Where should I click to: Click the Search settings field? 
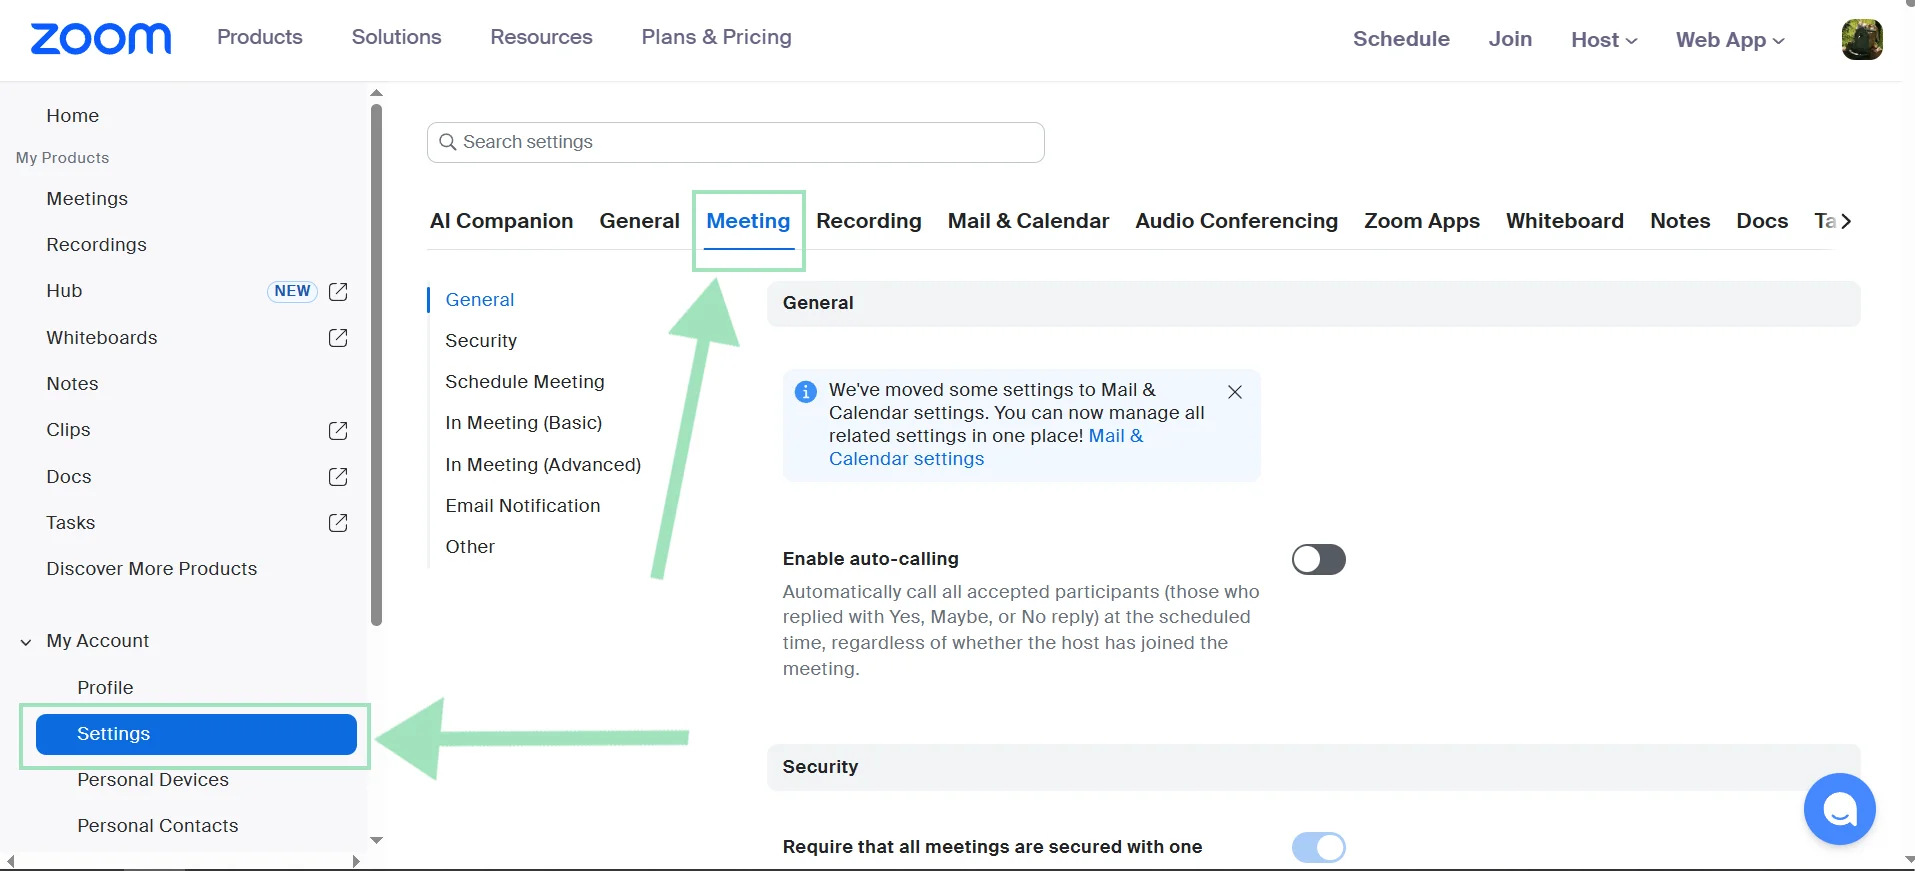point(736,142)
